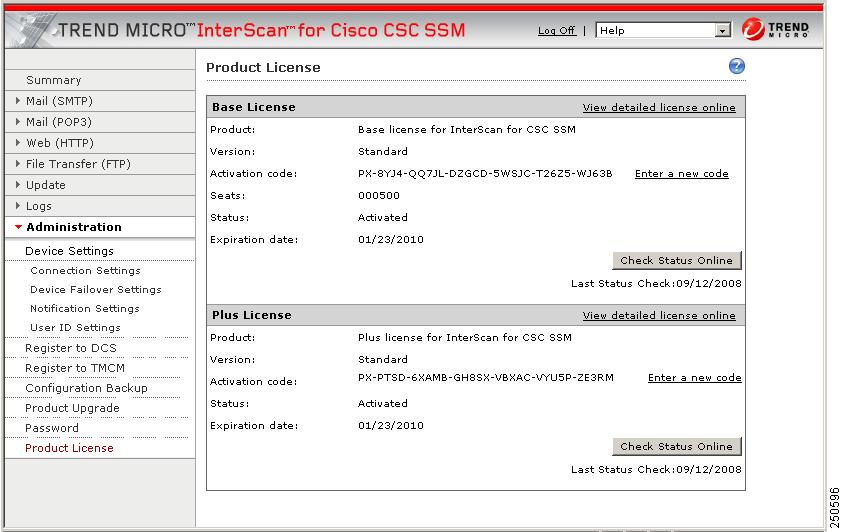
Task: Click Check Status Online under Base License
Action: (x=677, y=260)
